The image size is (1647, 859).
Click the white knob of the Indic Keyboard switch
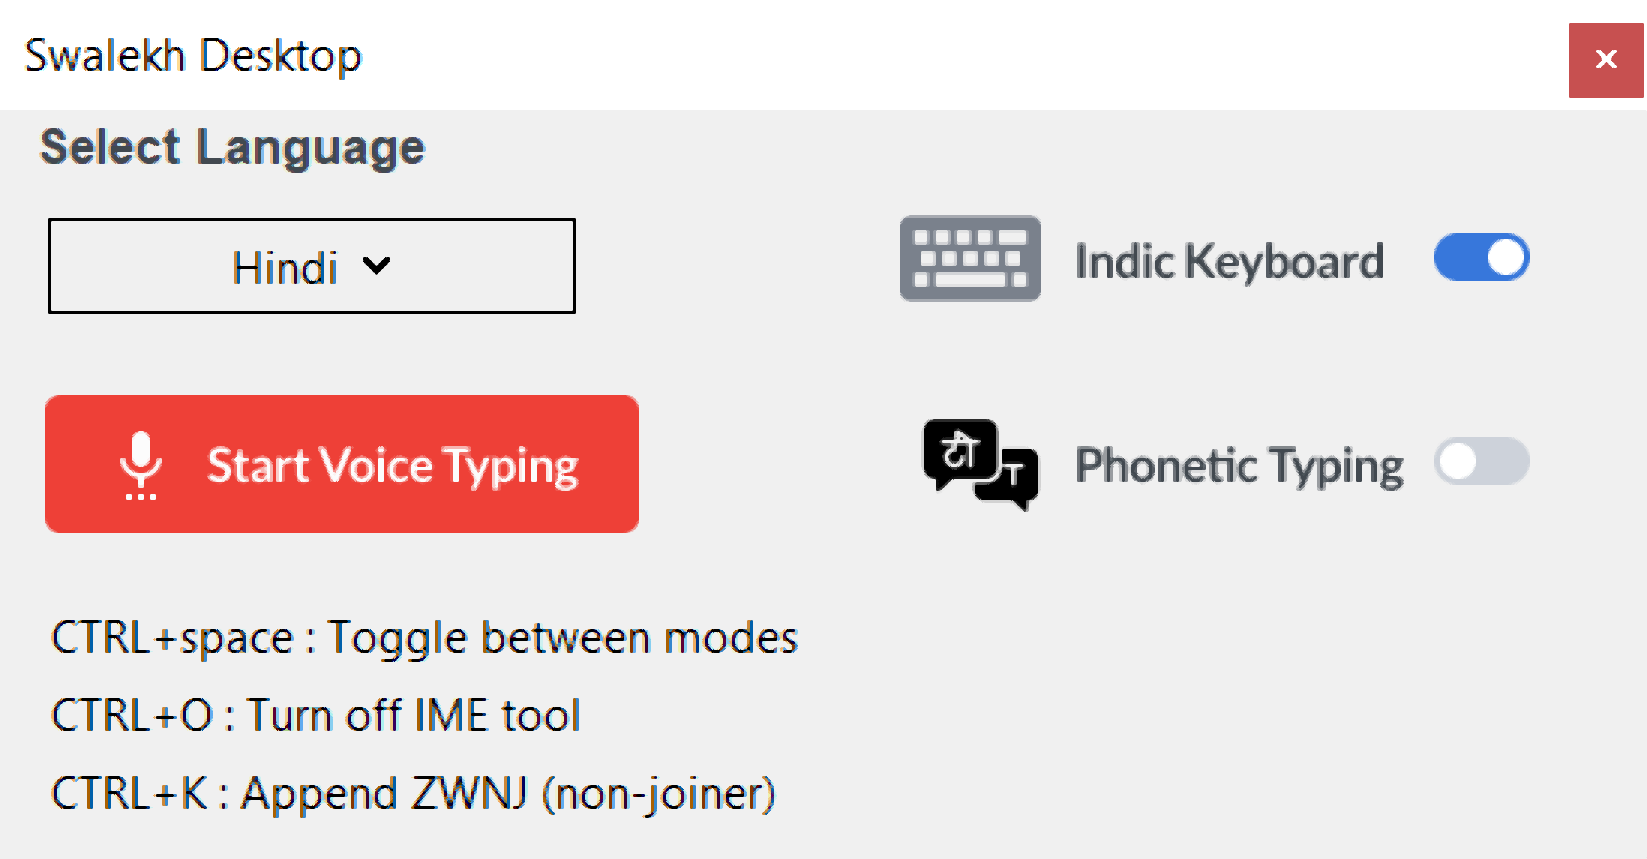(1506, 258)
